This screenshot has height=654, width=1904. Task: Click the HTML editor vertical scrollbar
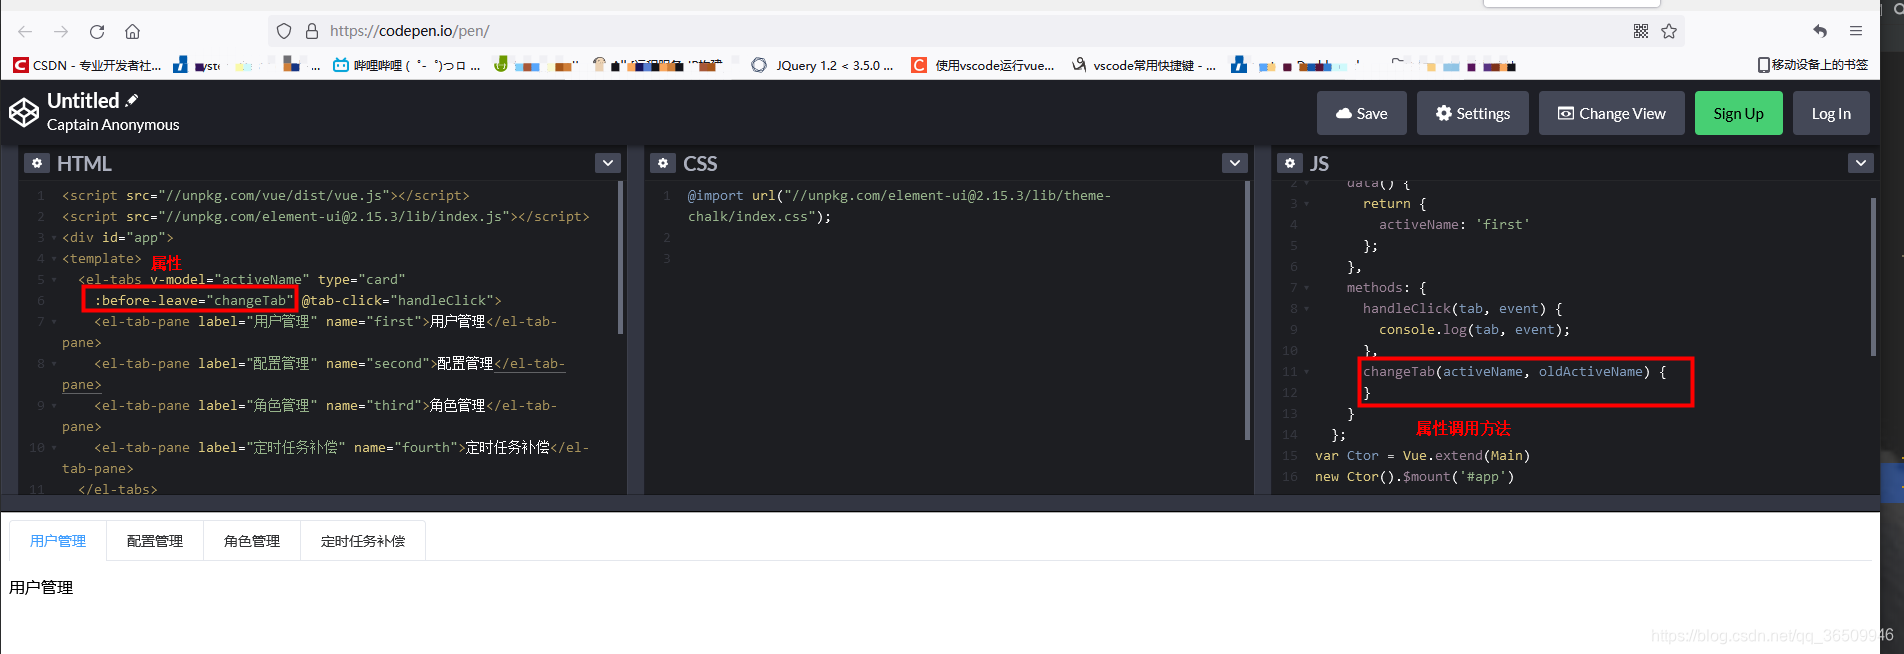[x=620, y=258]
